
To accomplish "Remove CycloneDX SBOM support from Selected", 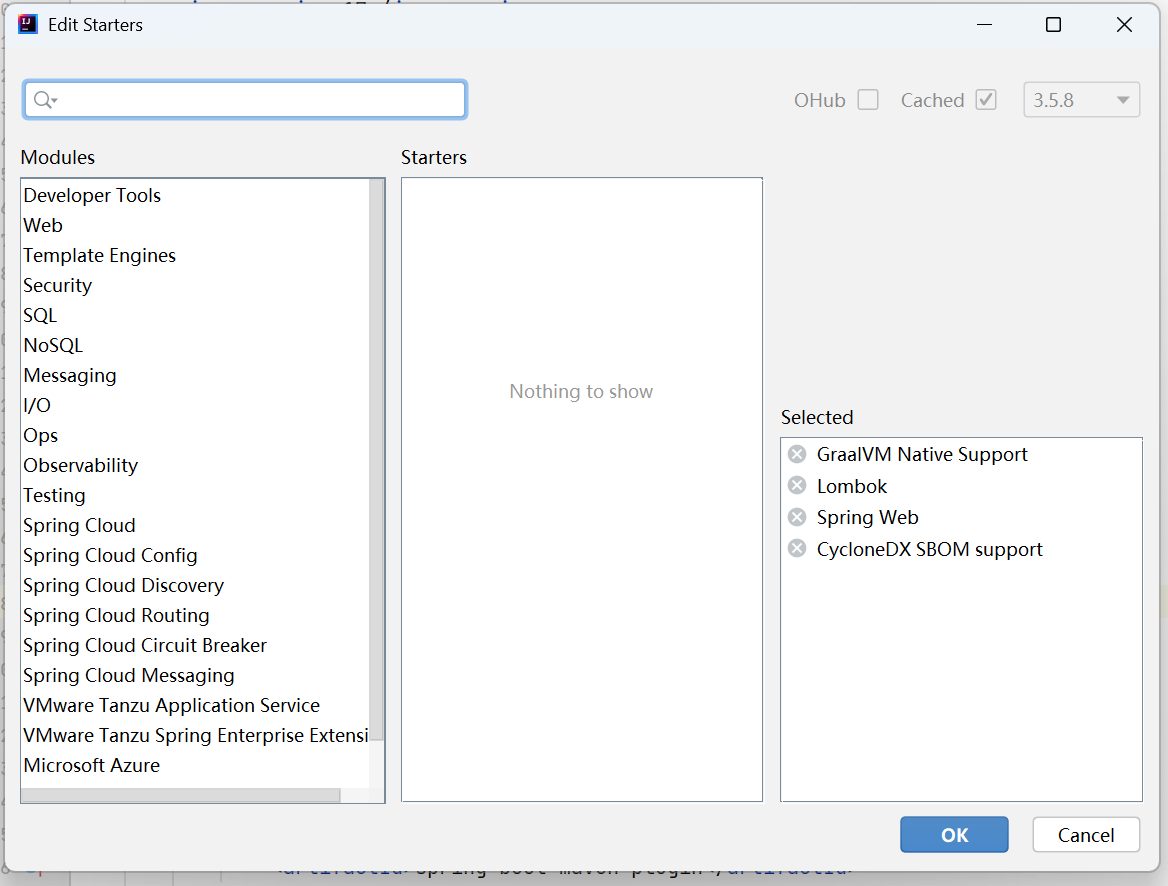I will [797, 549].
